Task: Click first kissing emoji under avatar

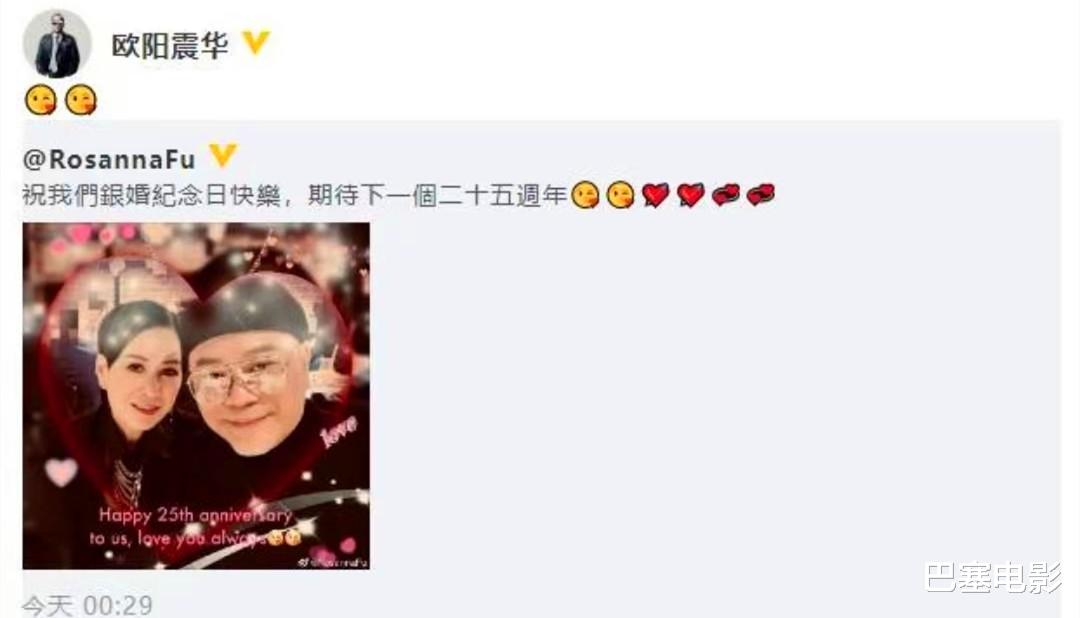Action: coord(41,100)
